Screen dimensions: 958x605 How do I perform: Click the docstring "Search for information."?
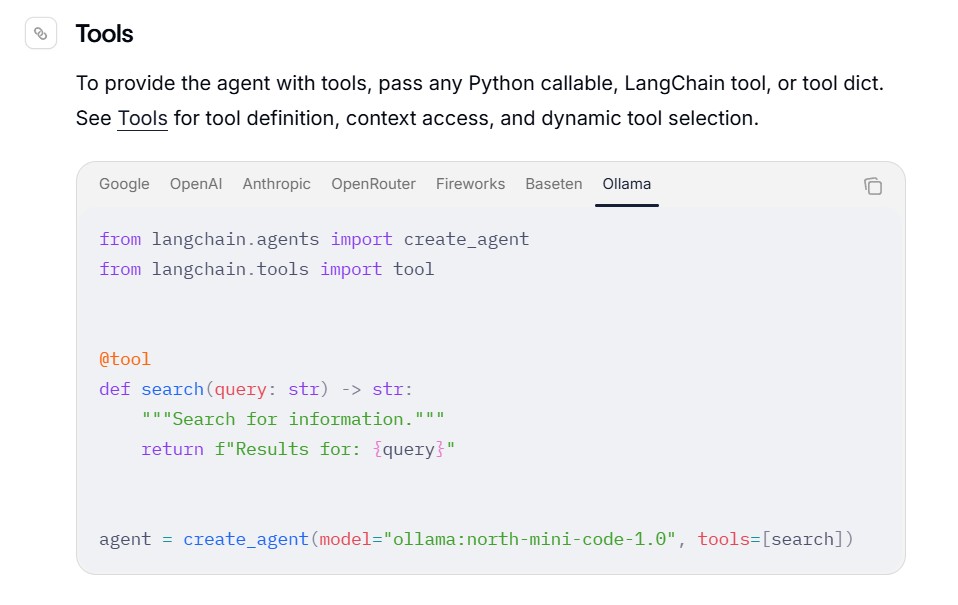(293, 419)
